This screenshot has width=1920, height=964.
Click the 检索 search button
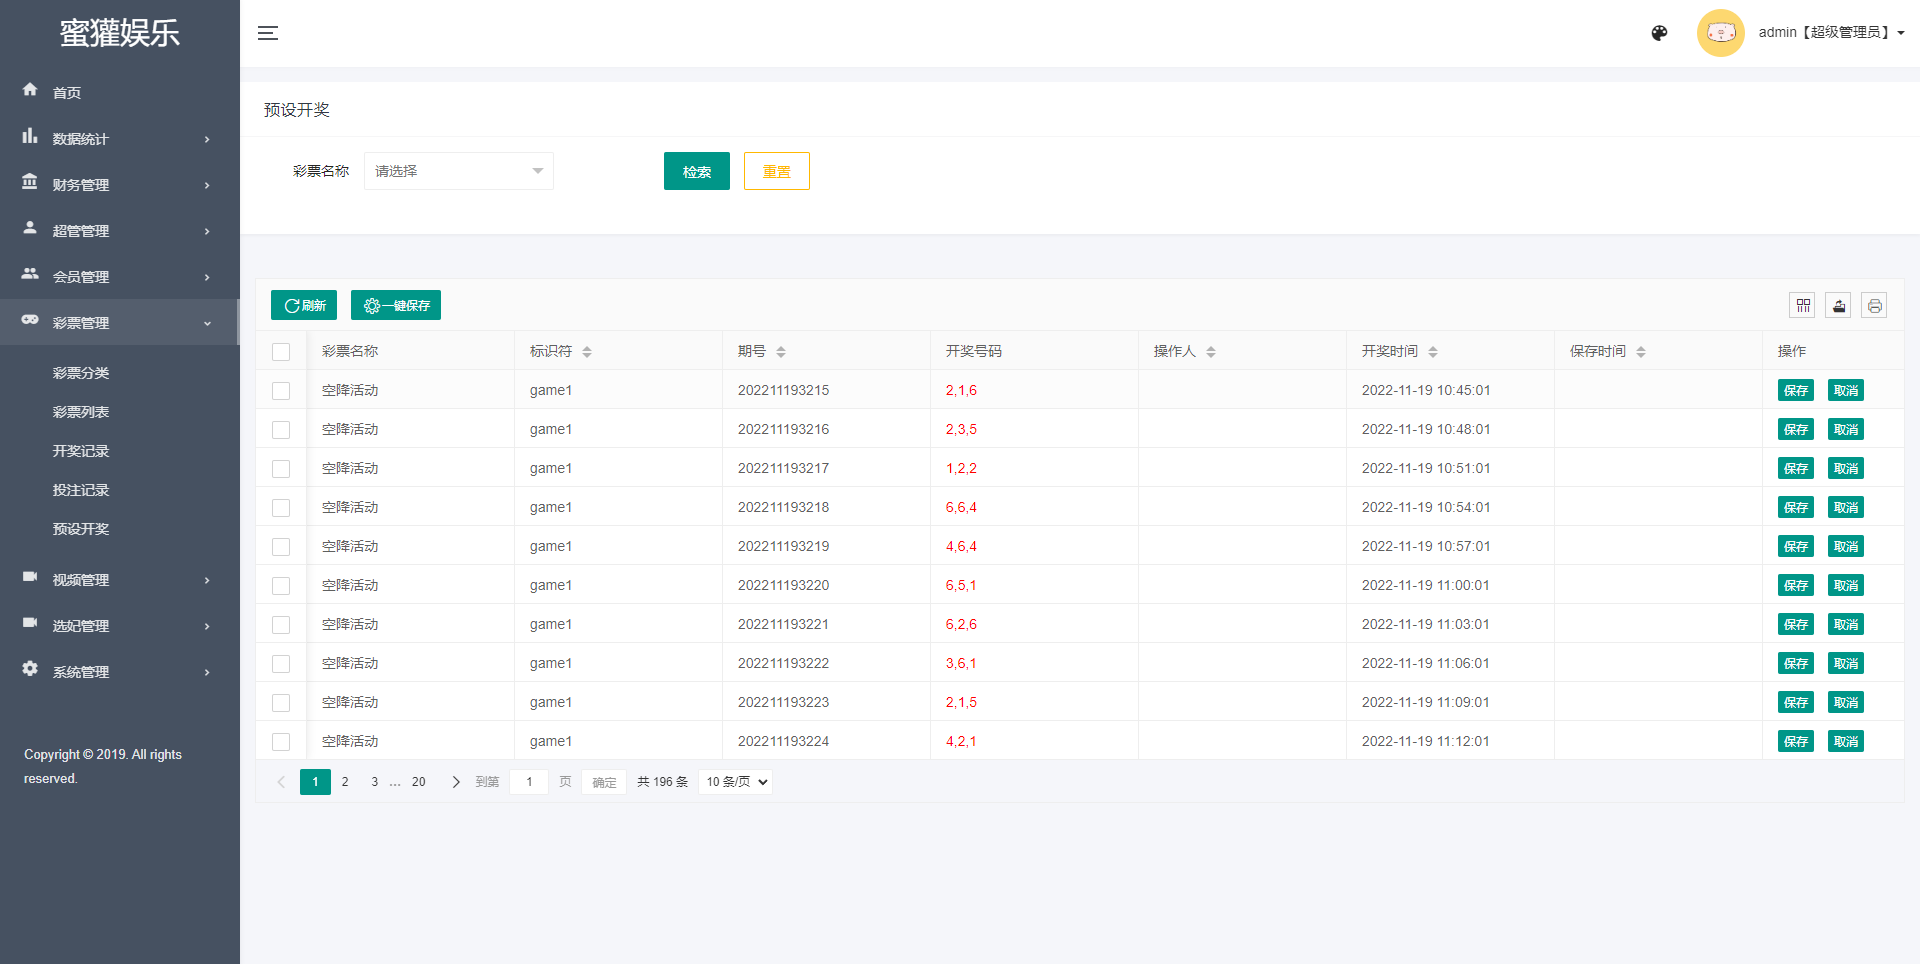696,171
